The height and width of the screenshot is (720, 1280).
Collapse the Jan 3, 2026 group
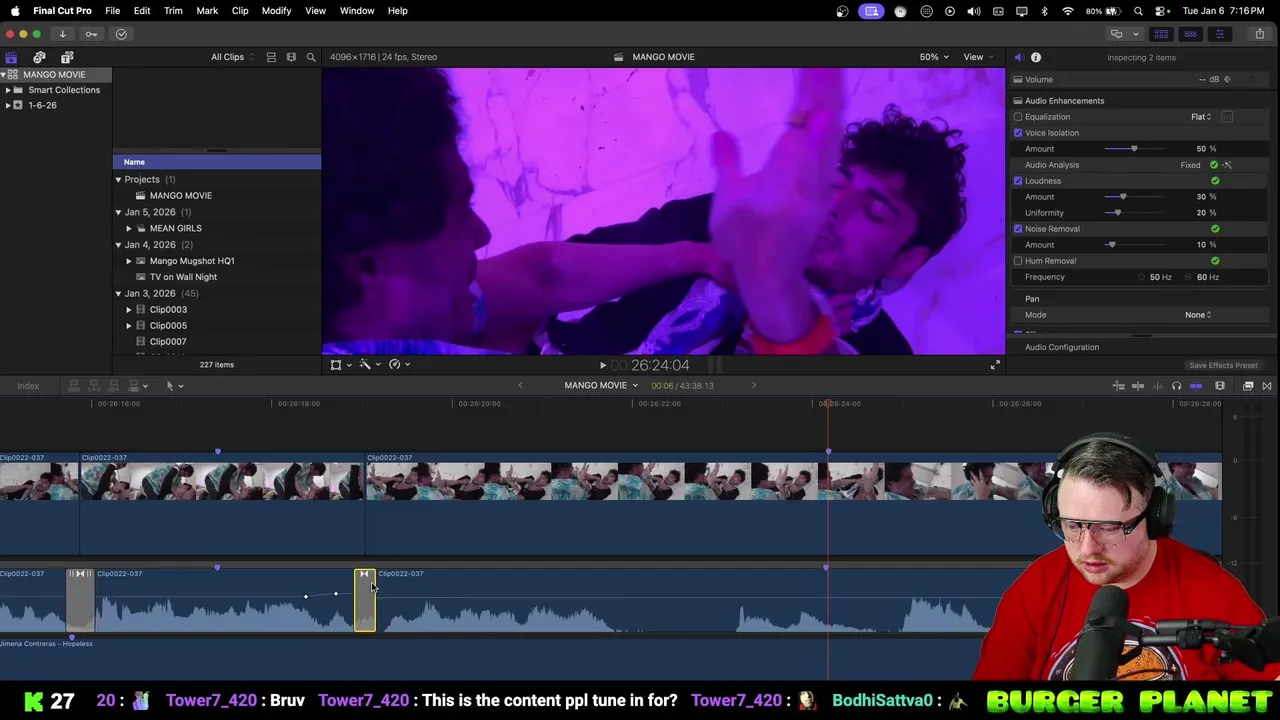pyautogui.click(x=118, y=294)
